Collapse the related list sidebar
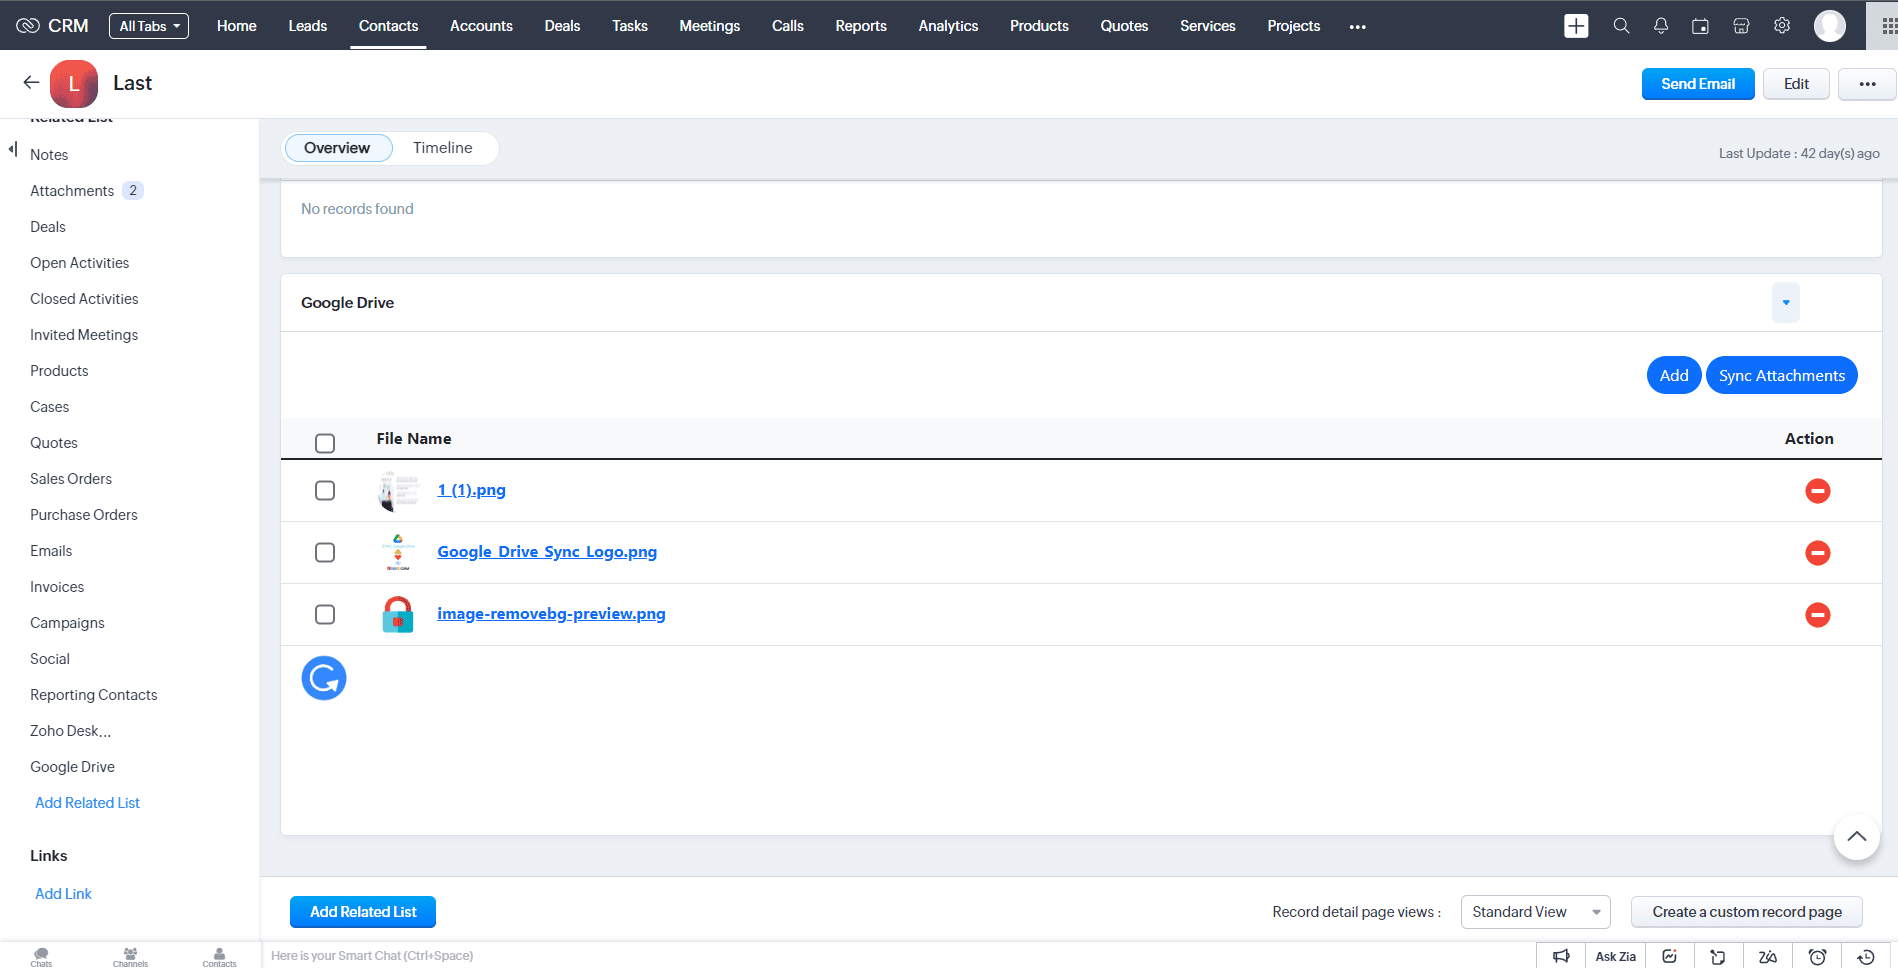 point(13,149)
